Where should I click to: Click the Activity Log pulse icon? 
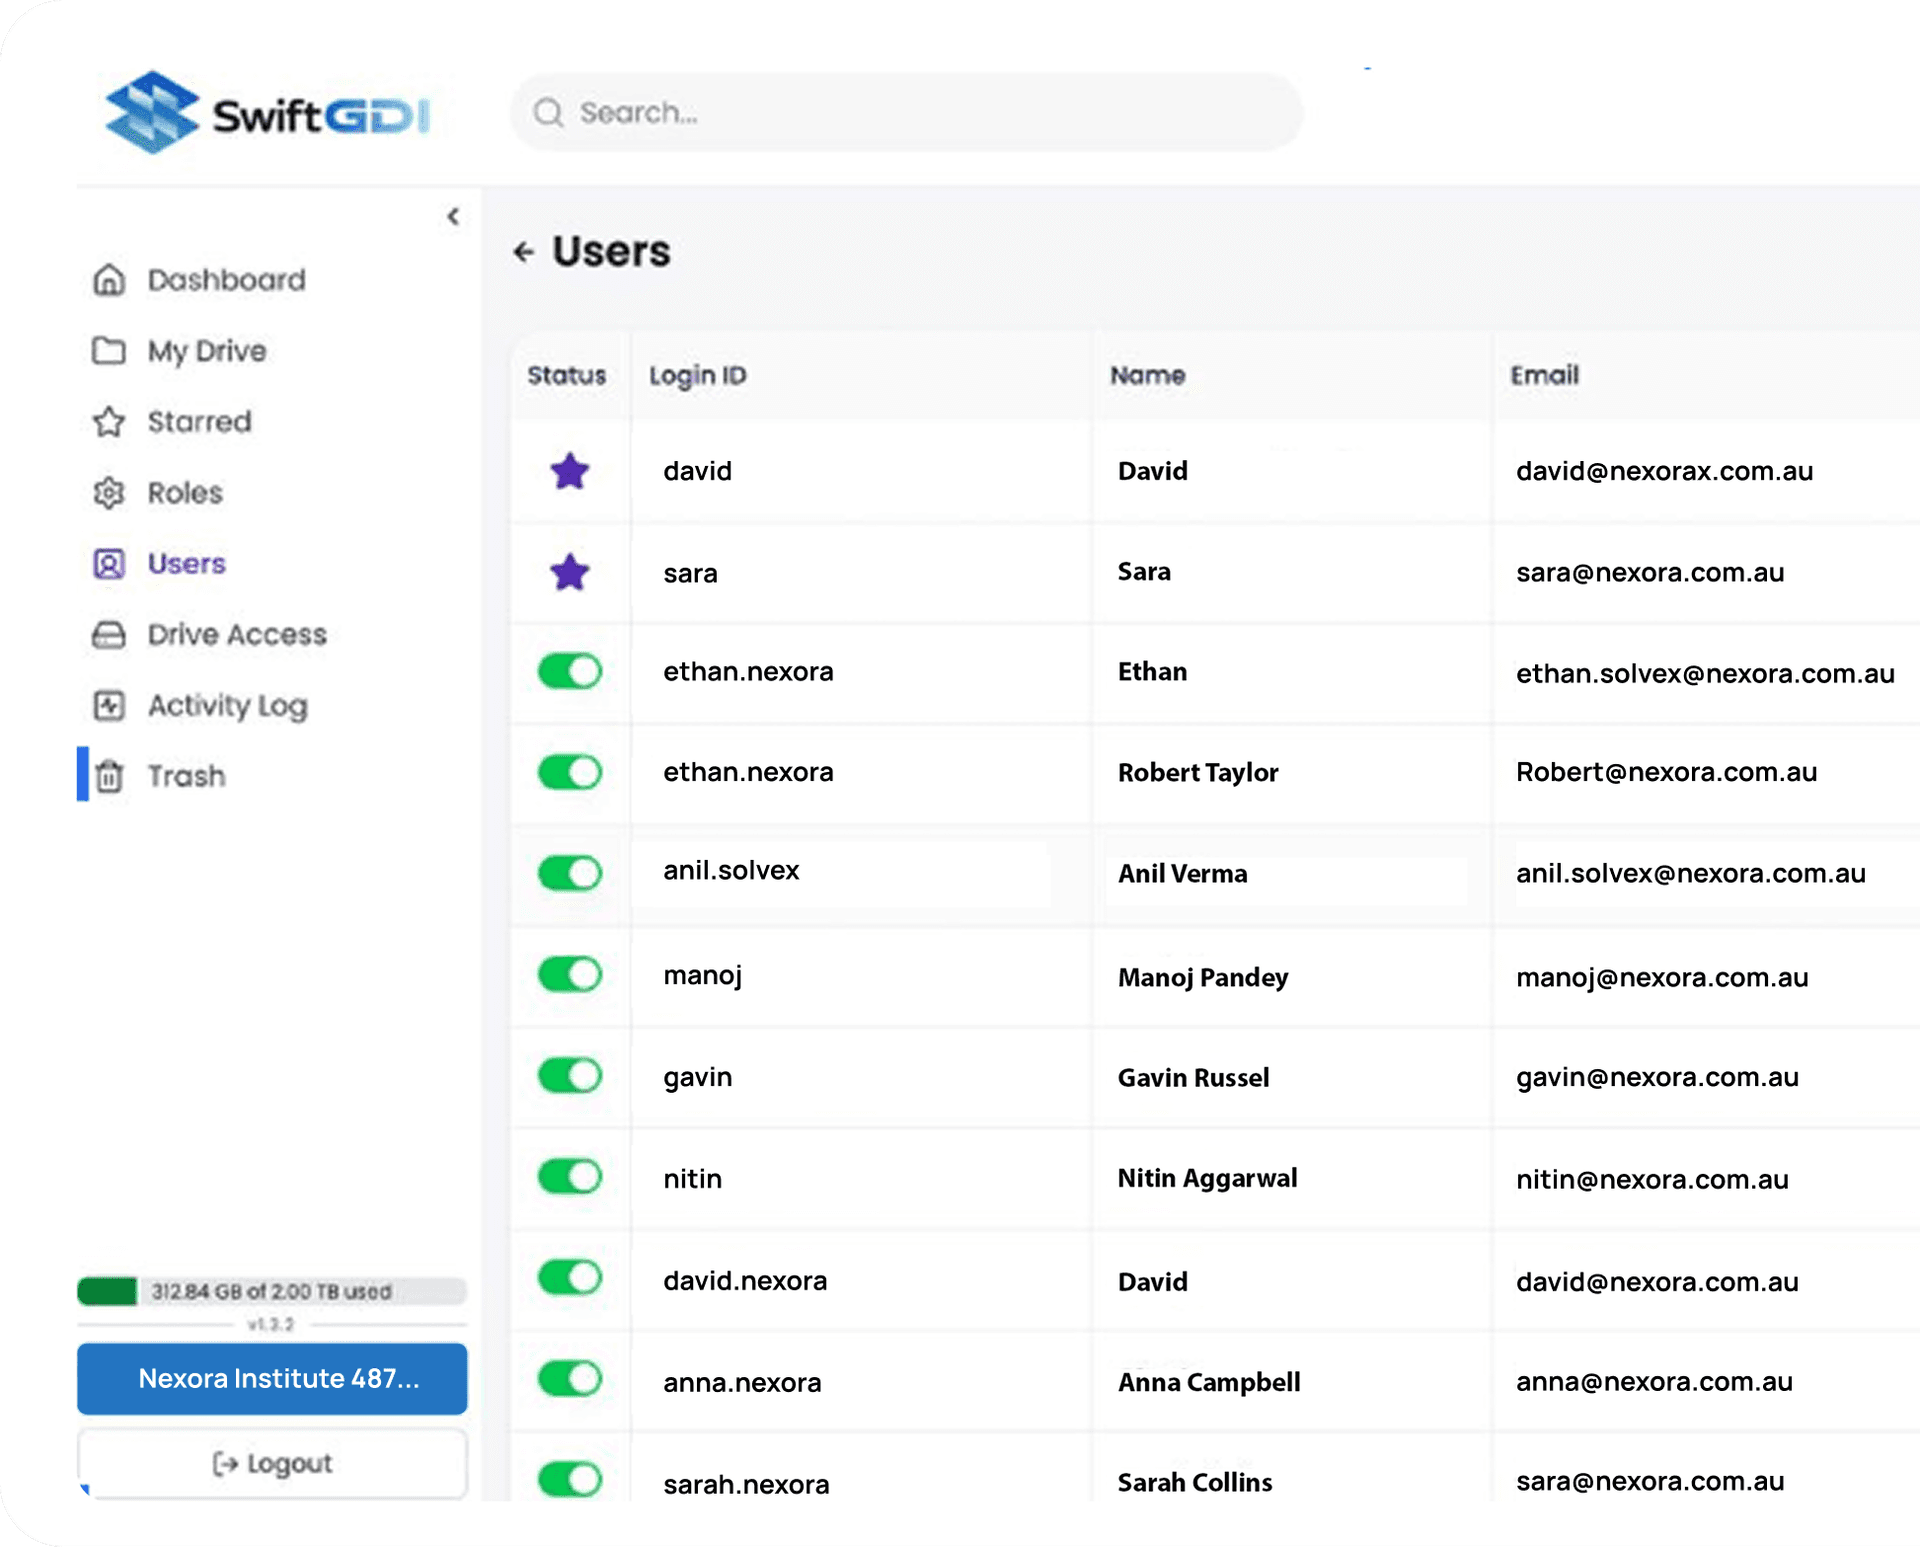click(109, 706)
